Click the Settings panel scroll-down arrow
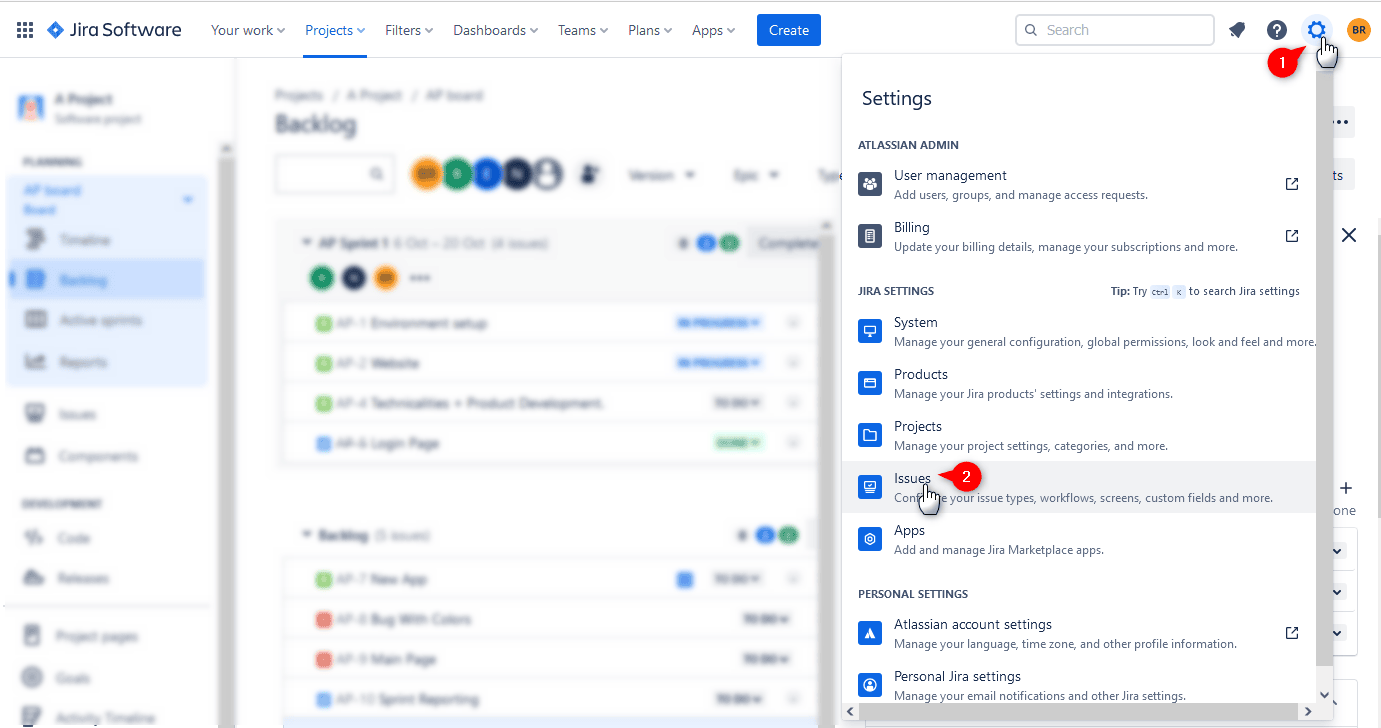This screenshot has width=1381, height=728. pyautogui.click(x=1324, y=694)
